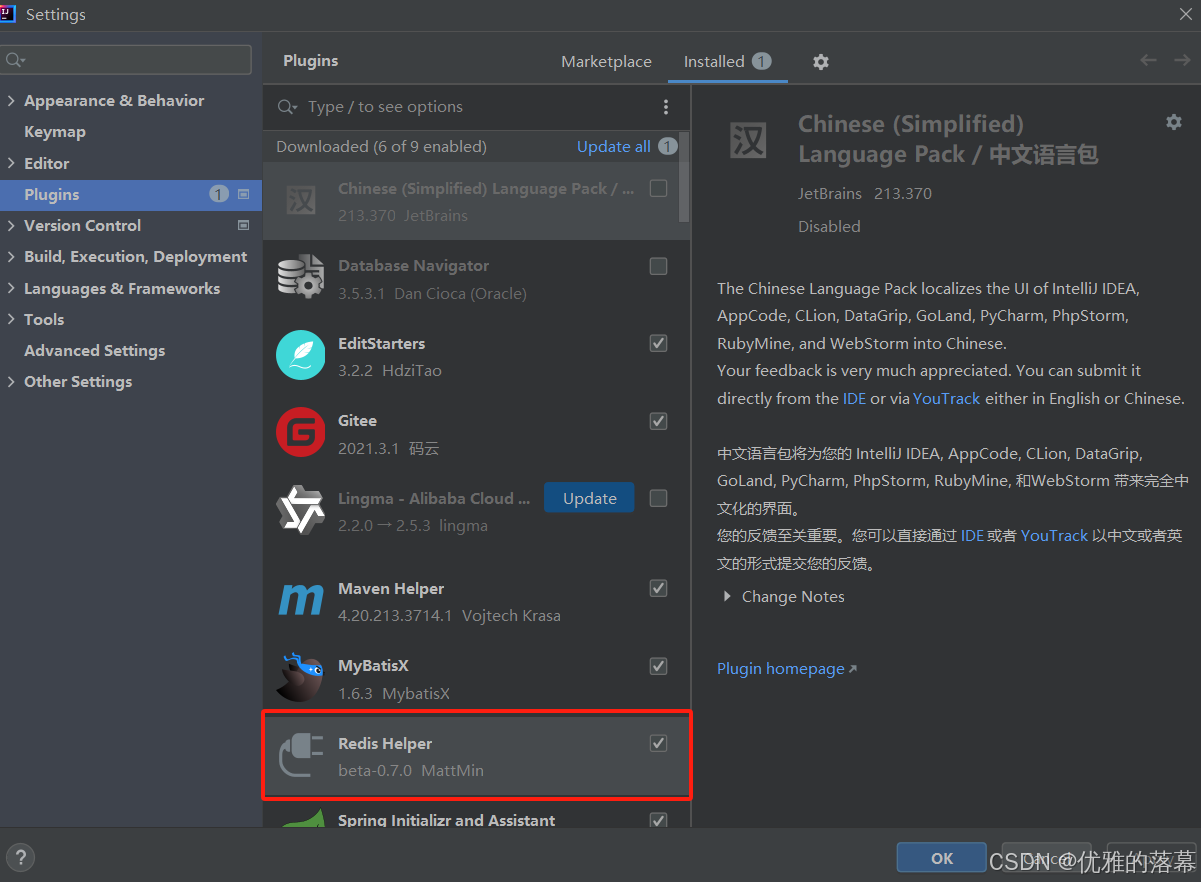Image resolution: width=1201 pixels, height=882 pixels.
Task: Click the forward navigation arrow
Action: click(1182, 61)
